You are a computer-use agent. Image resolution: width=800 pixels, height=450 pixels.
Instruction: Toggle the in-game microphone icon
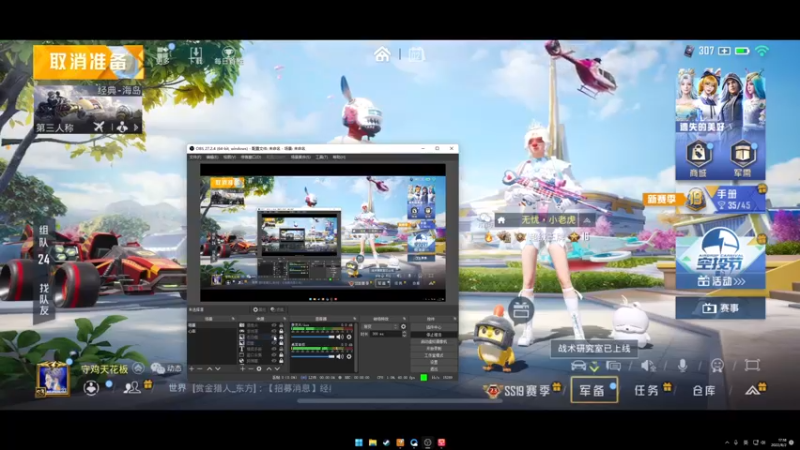[x=683, y=365]
